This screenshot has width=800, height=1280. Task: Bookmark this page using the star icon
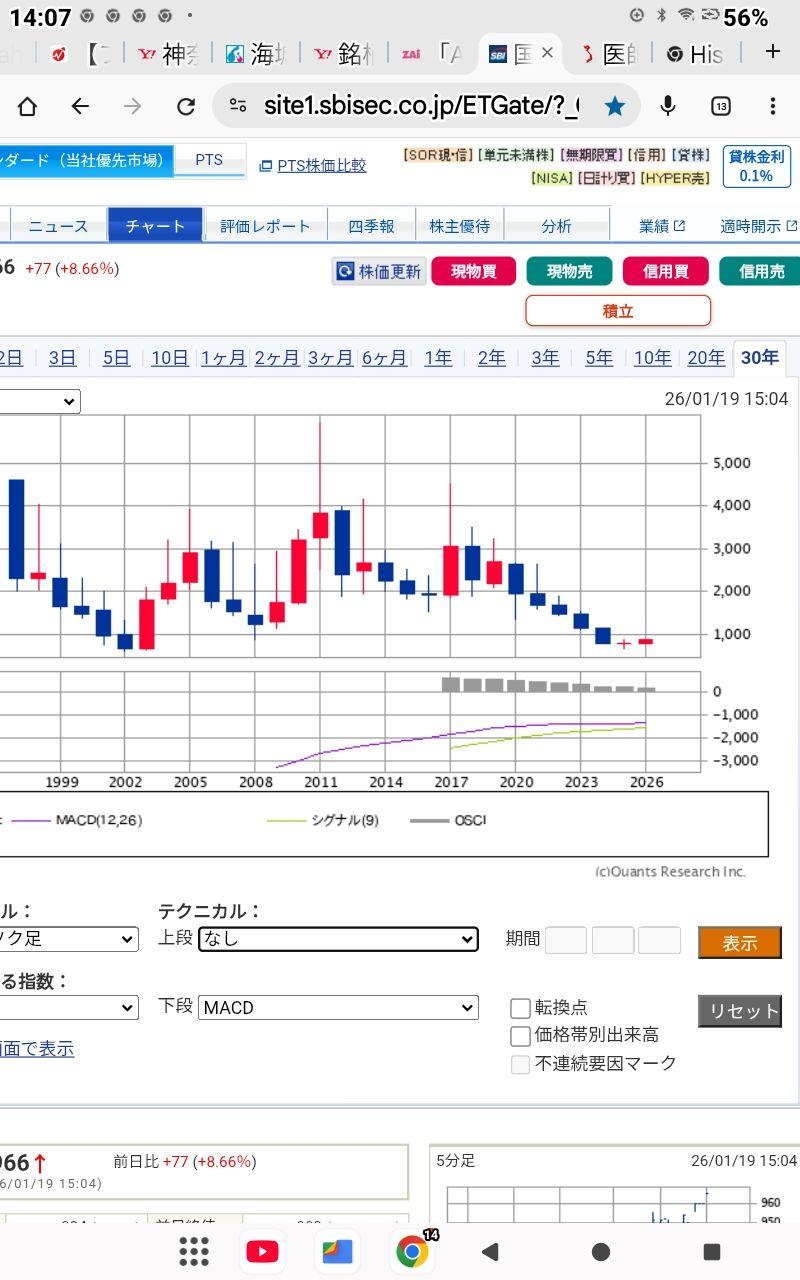click(x=615, y=106)
